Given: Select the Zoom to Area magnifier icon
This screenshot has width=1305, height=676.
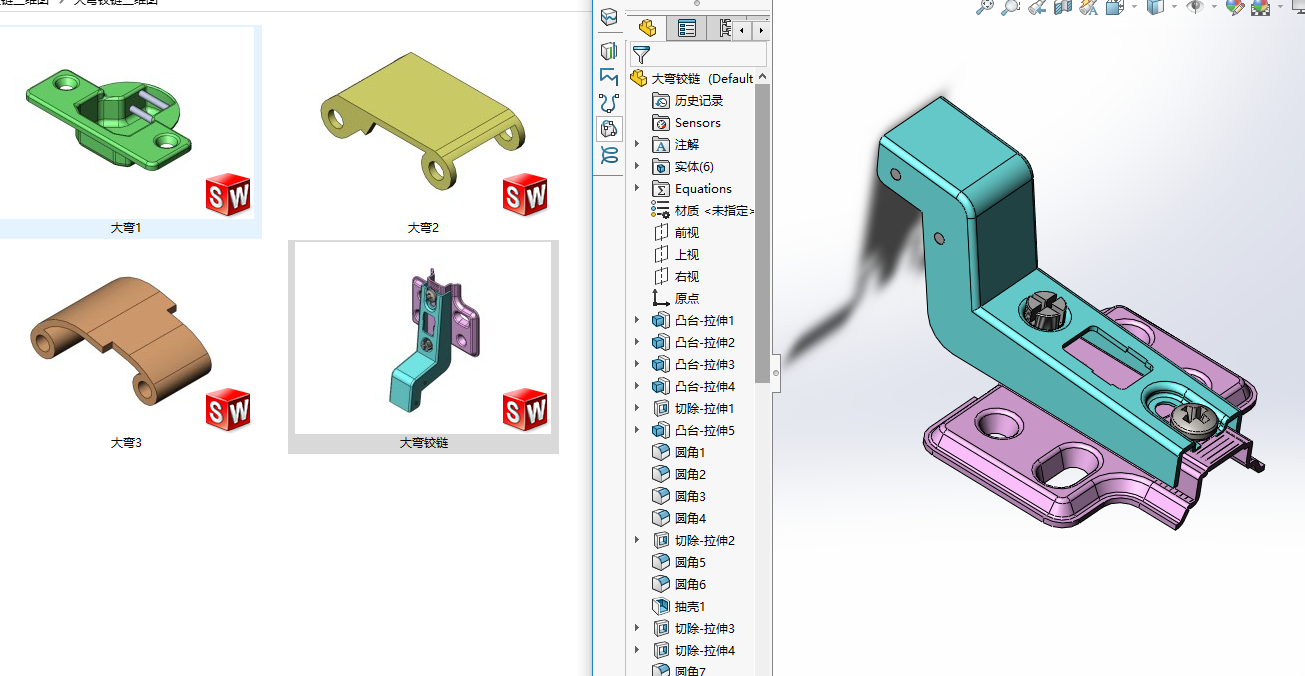Looking at the screenshot, I should pyautogui.click(x=1010, y=6).
